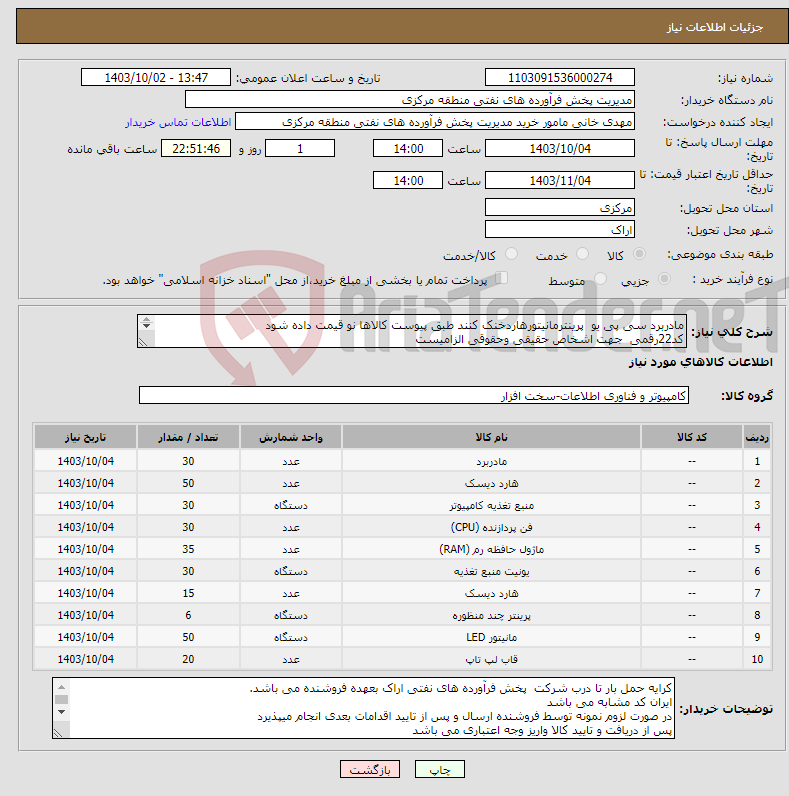The height and width of the screenshot is (796, 789).
Task: Click scroll-up arrow in توضیحات خریدار box
Action: [61, 687]
